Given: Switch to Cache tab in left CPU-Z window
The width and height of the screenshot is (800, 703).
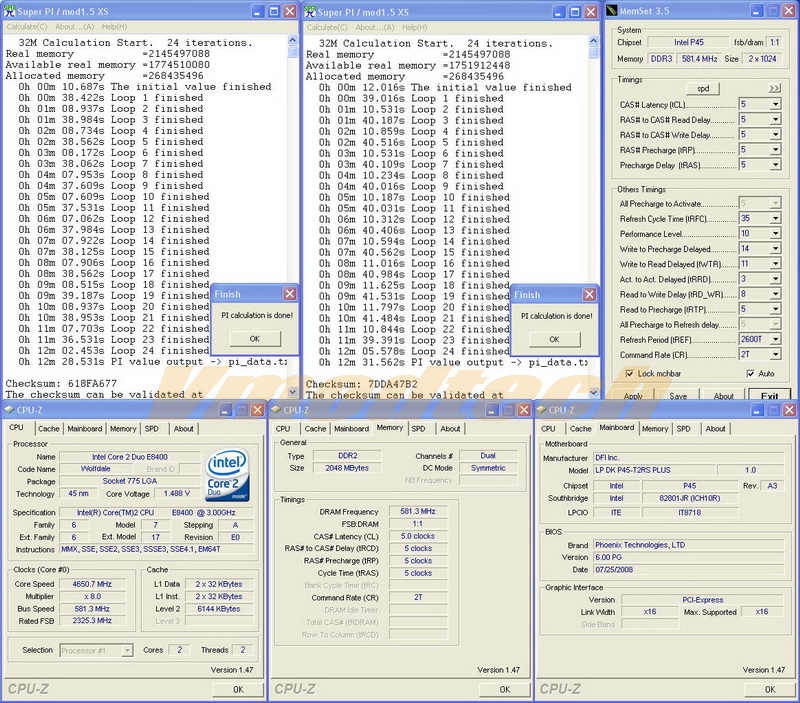Looking at the screenshot, I should [48, 429].
